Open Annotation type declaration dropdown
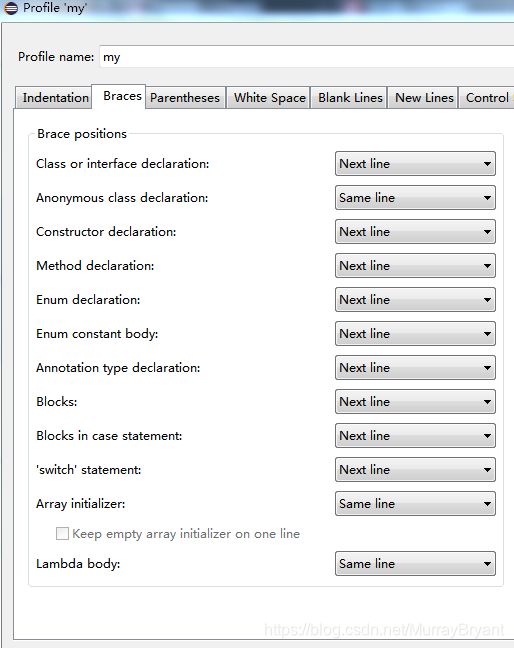 (415, 367)
